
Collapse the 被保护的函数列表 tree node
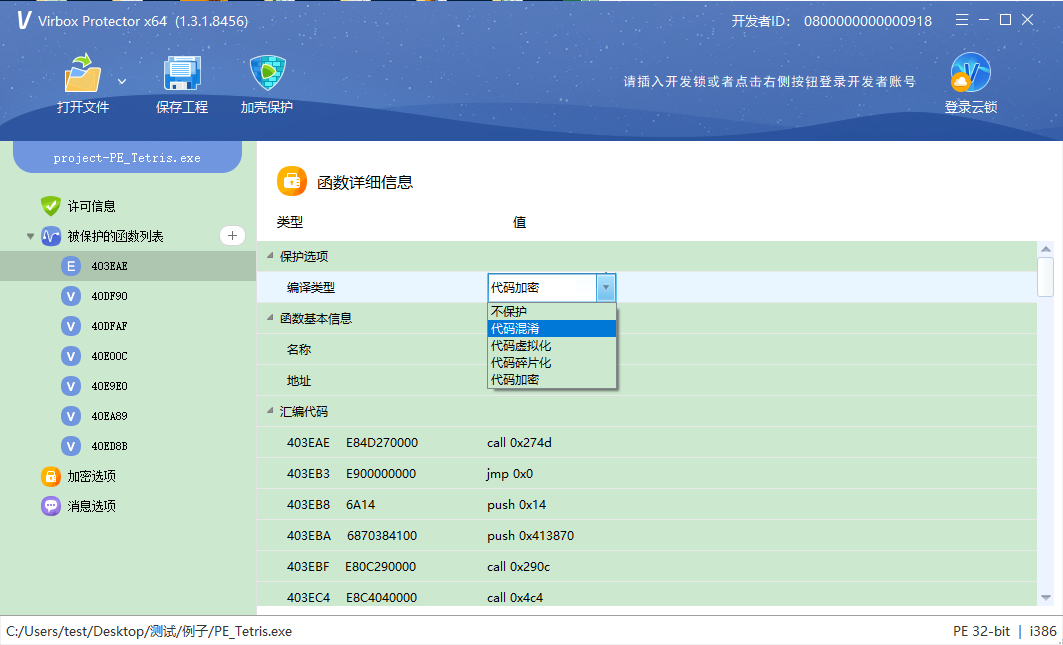point(30,237)
